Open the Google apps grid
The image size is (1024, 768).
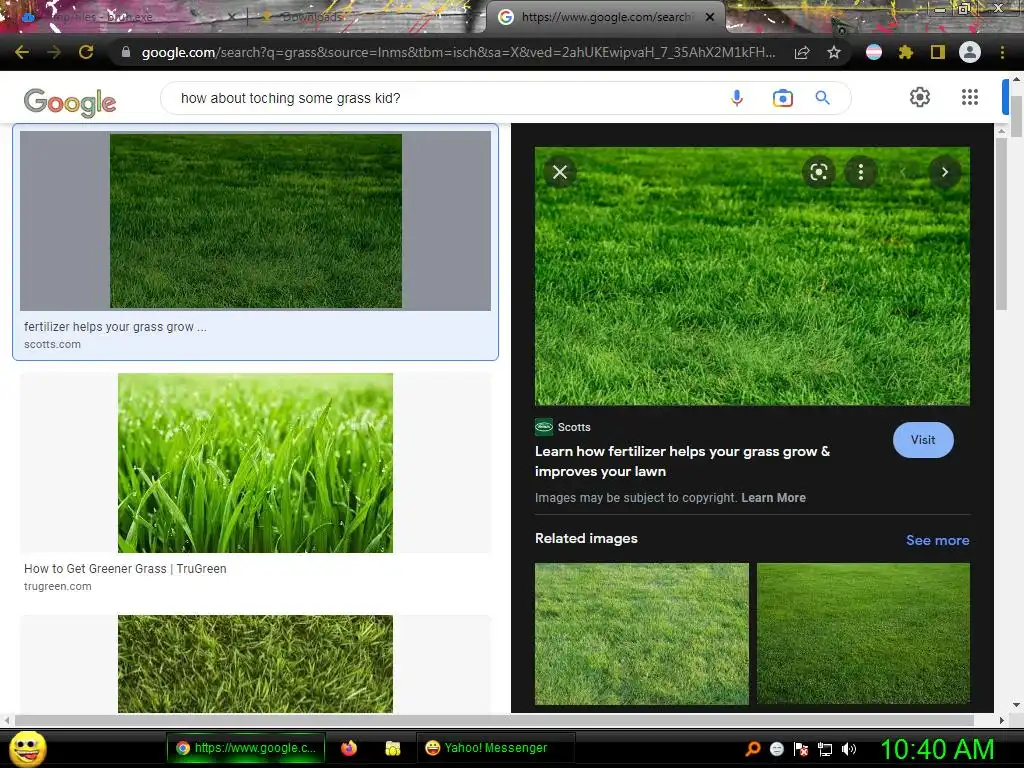click(970, 97)
